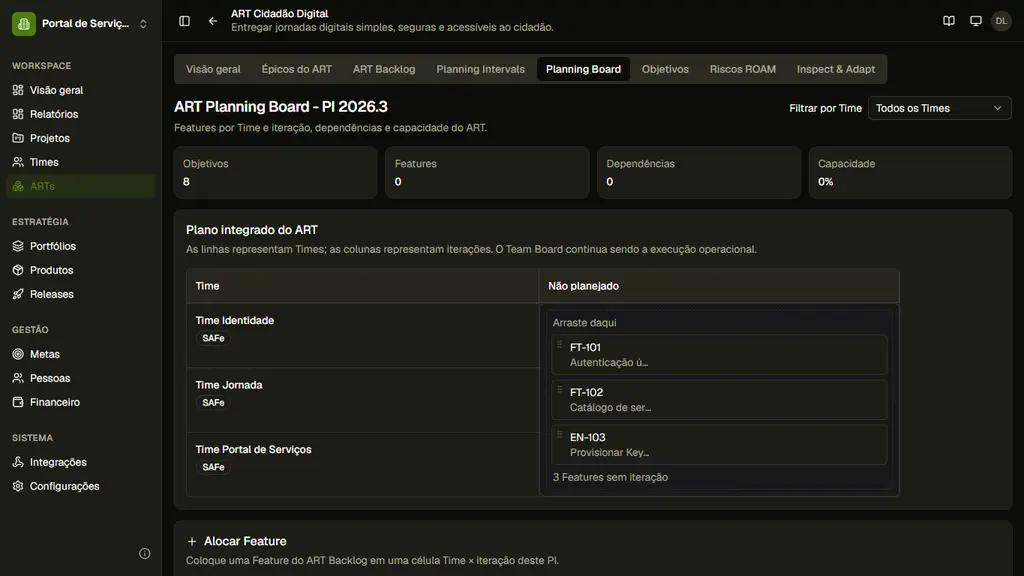The height and width of the screenshot is (576, 1024).
Task: Click the "3 Features sem iteração" text
Action: [x=610, y=477]
